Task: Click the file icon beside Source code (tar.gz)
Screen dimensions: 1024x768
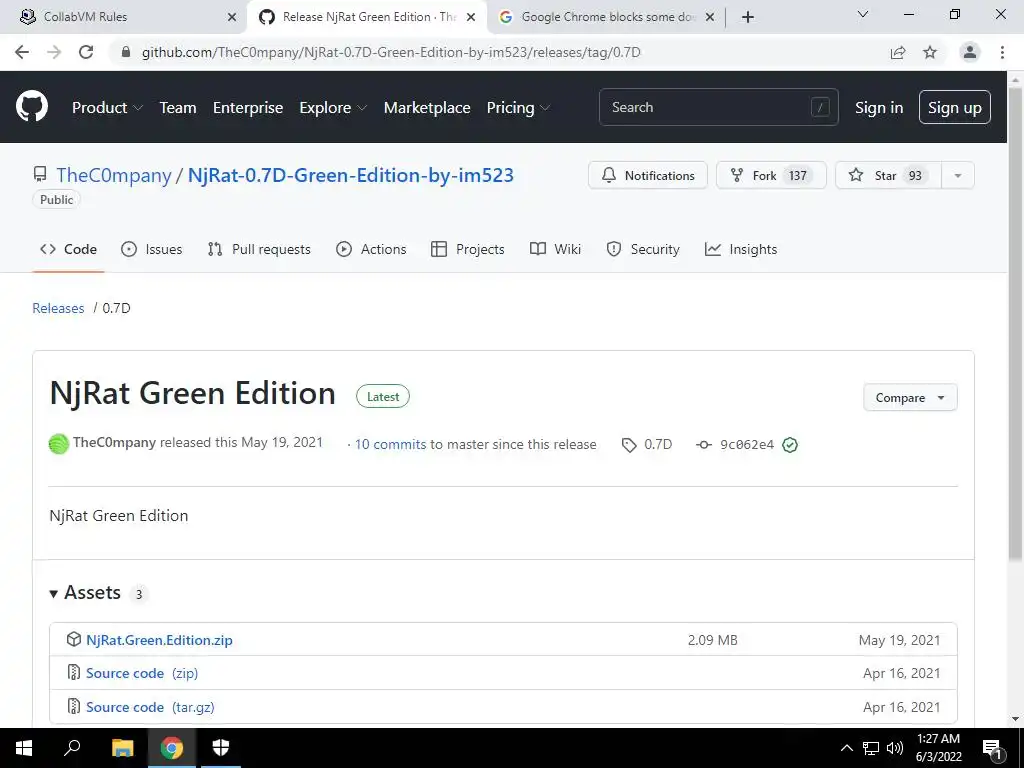Action: (74, 707)
